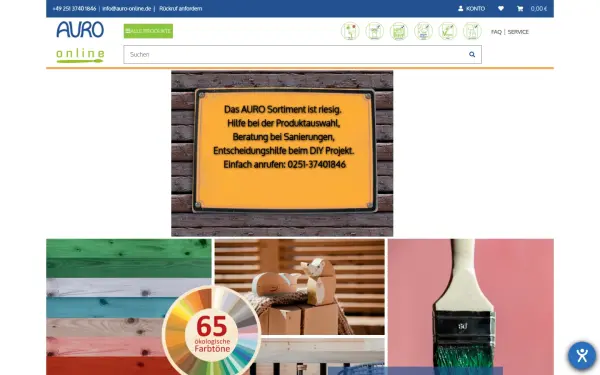Click Rückruf anfordern link

pos(181,8)
